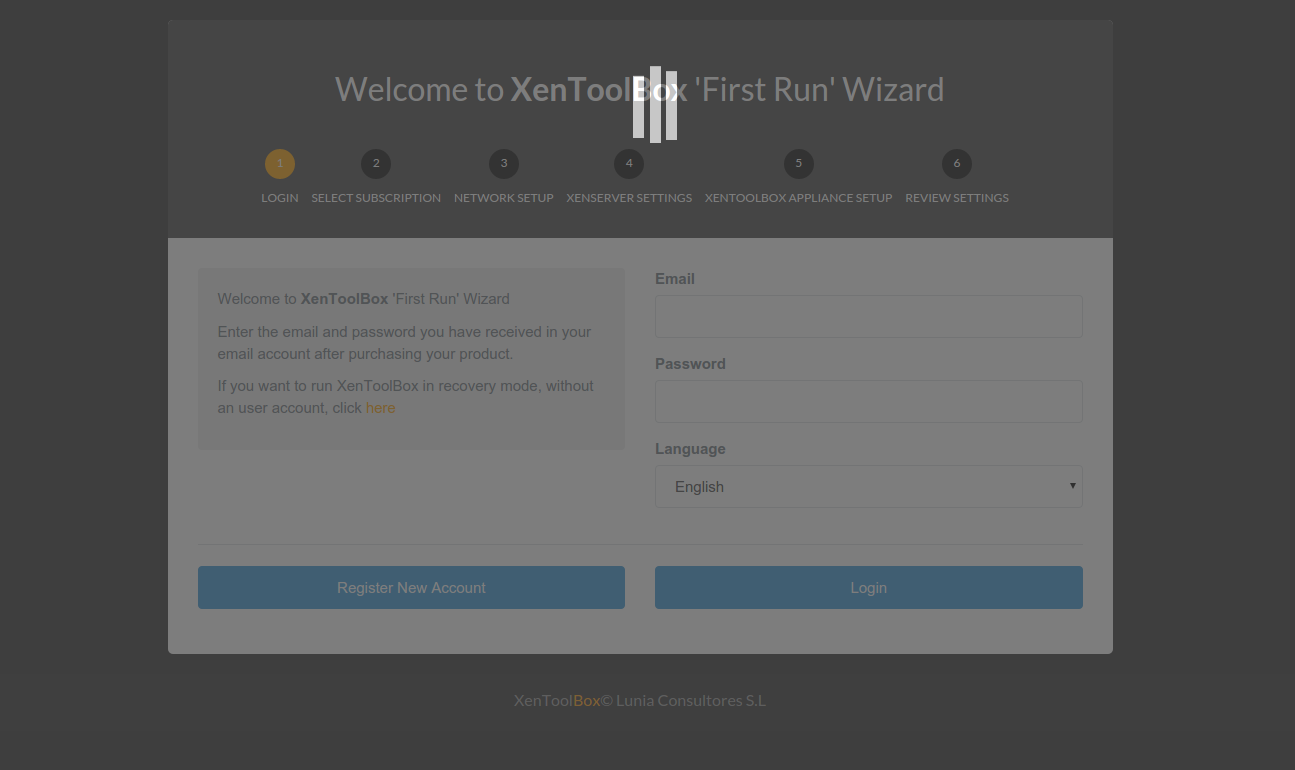This screenshot has width=1295, height=770.
Task: Select the English language combo box
Action: tap(869, 486)
